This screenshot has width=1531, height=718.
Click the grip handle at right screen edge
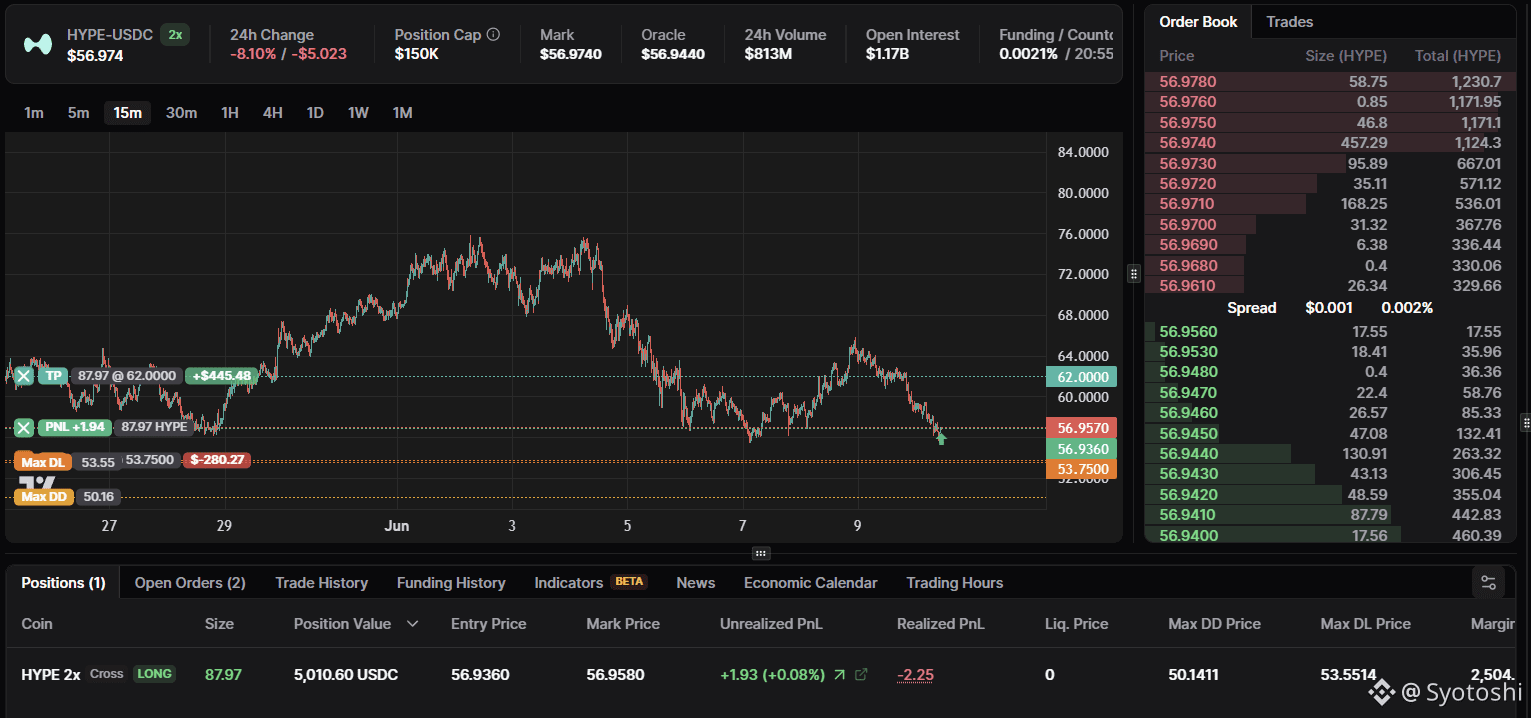1525,422
